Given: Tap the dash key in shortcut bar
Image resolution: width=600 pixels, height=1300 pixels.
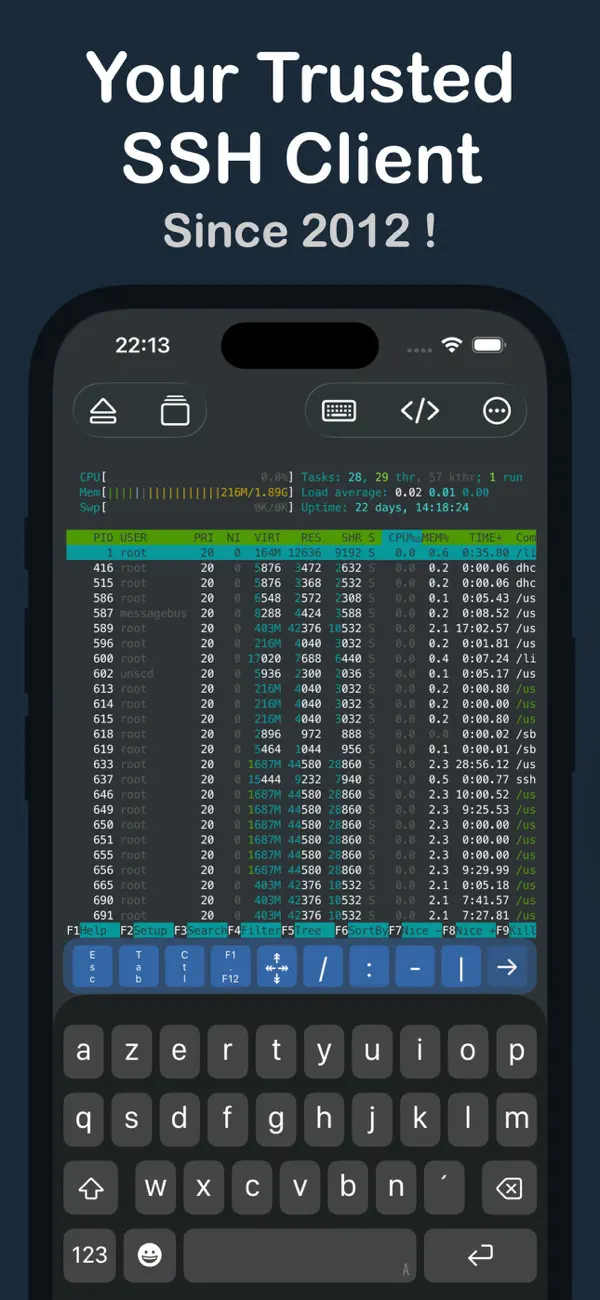Looking at the screenshot, I should [415, 967].
